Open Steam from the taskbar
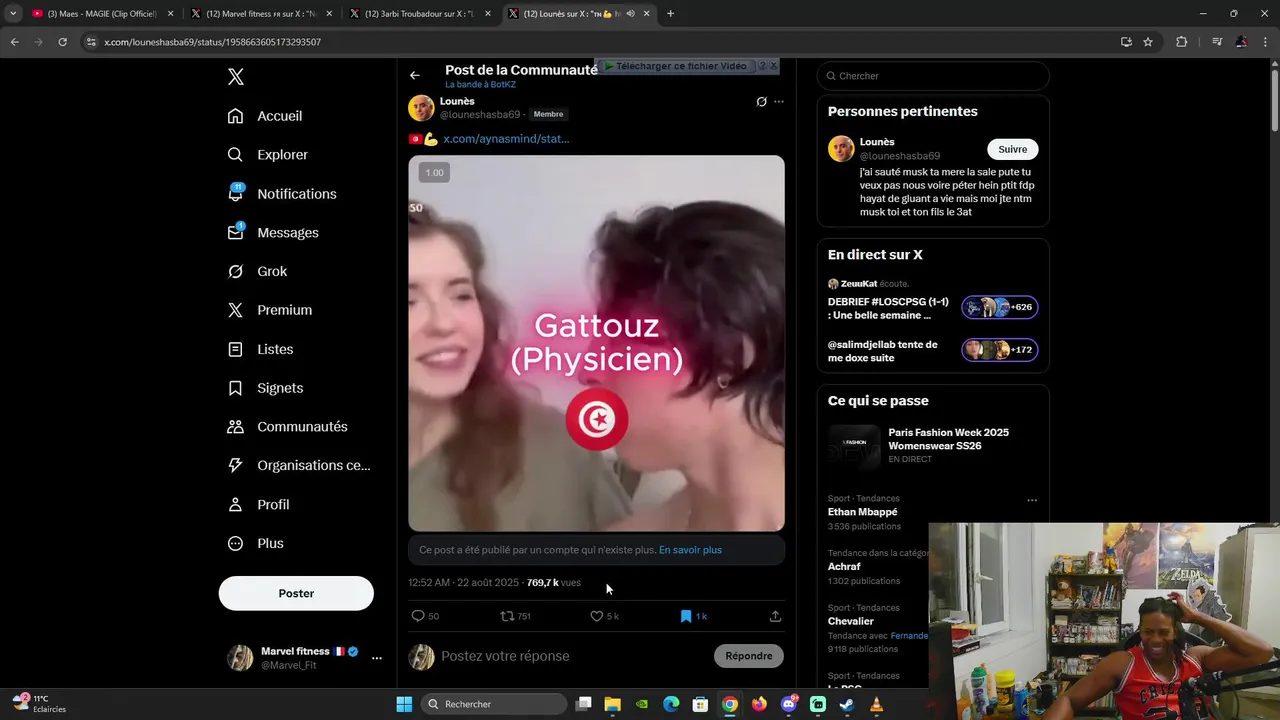The image size is (1280, 720). point(847,704)
